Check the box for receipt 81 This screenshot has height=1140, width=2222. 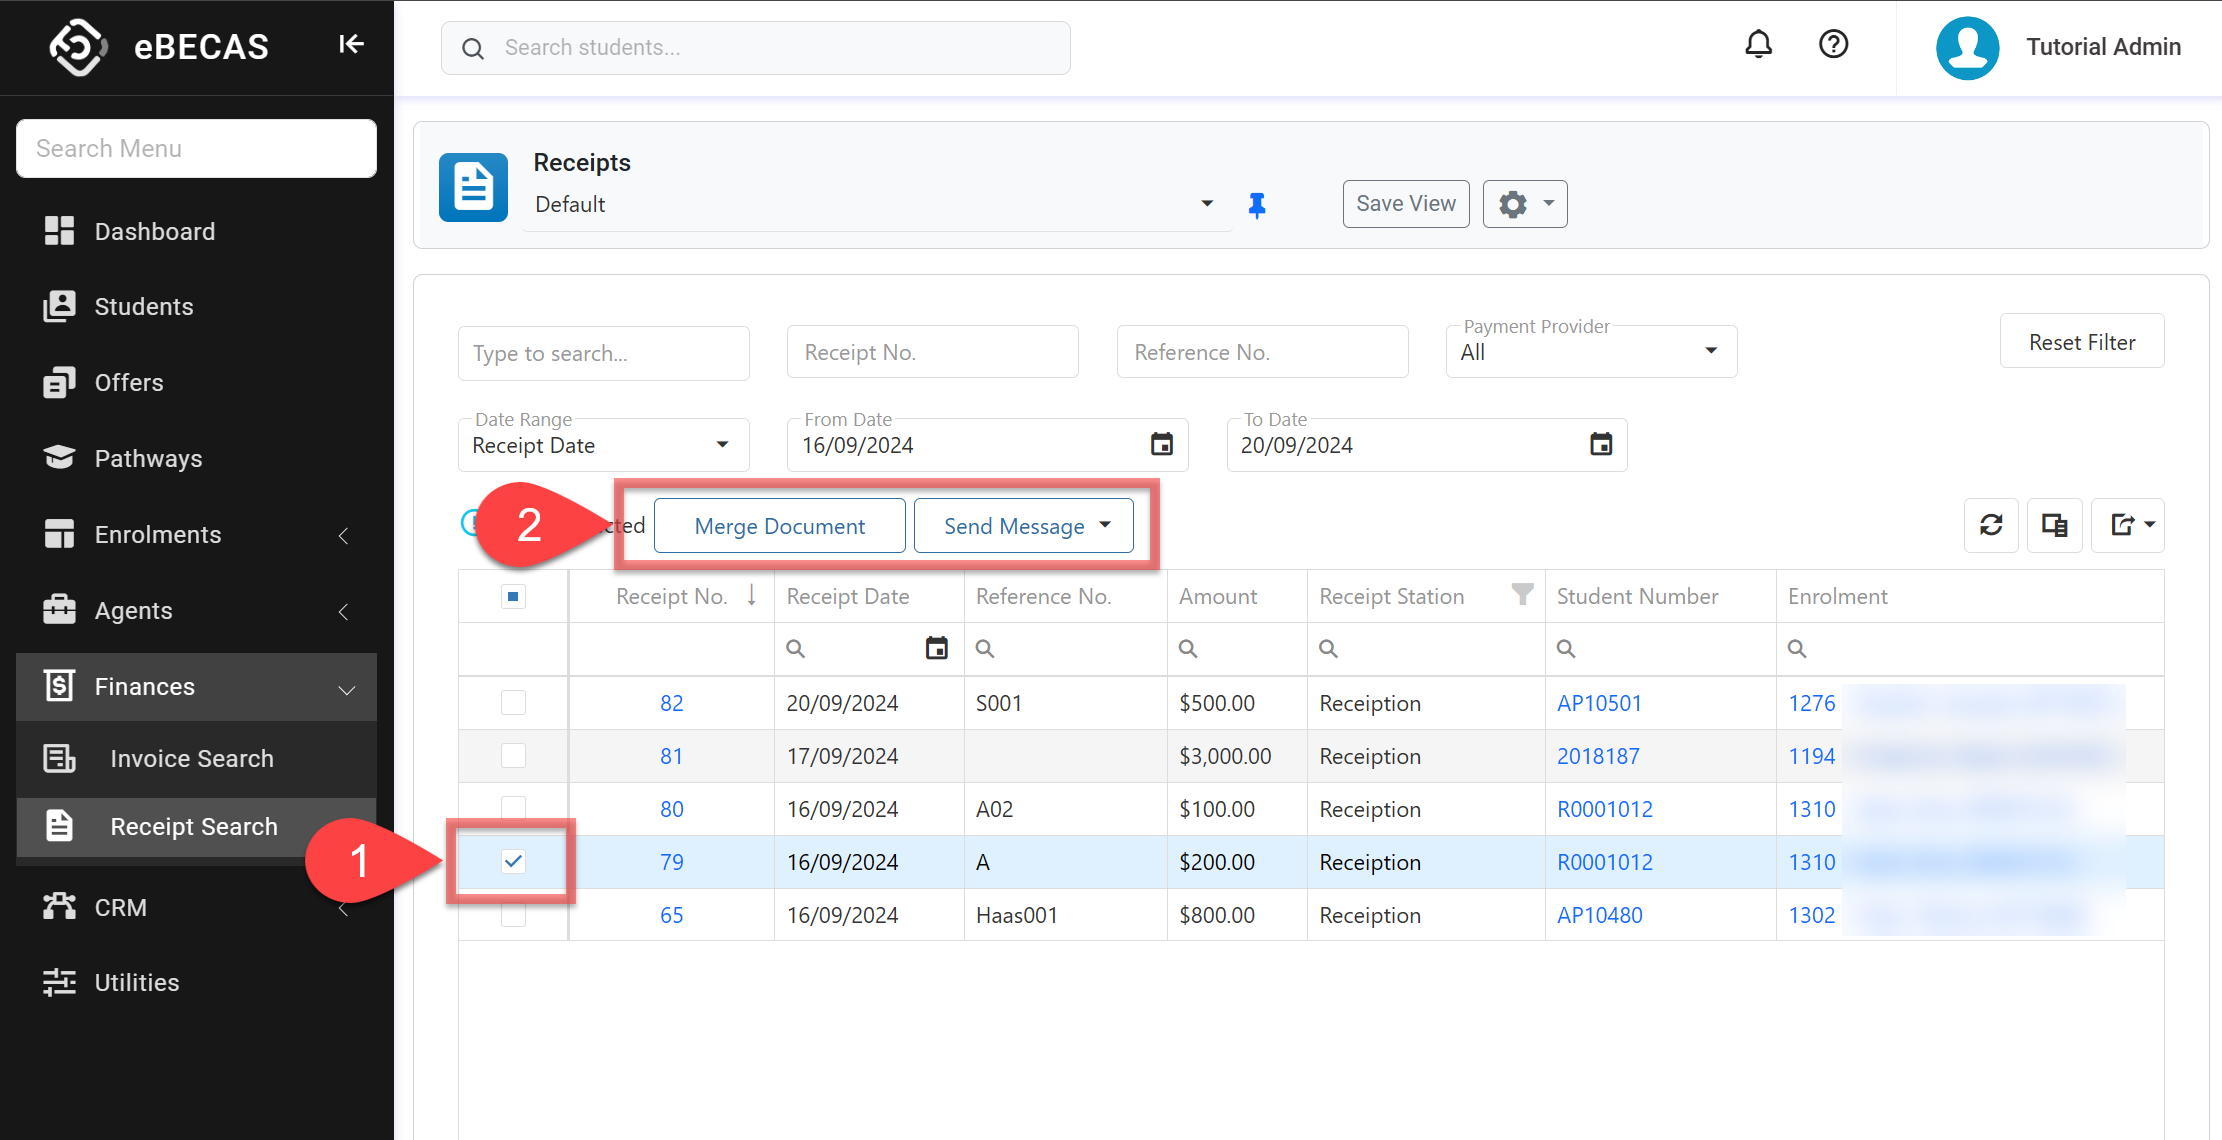(x=513, y=756)
